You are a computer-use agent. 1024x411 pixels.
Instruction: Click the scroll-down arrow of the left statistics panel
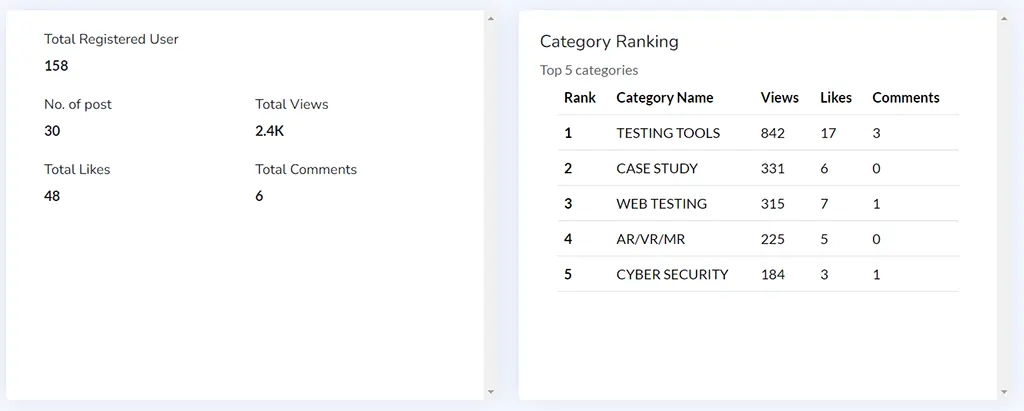pos(491,391)
